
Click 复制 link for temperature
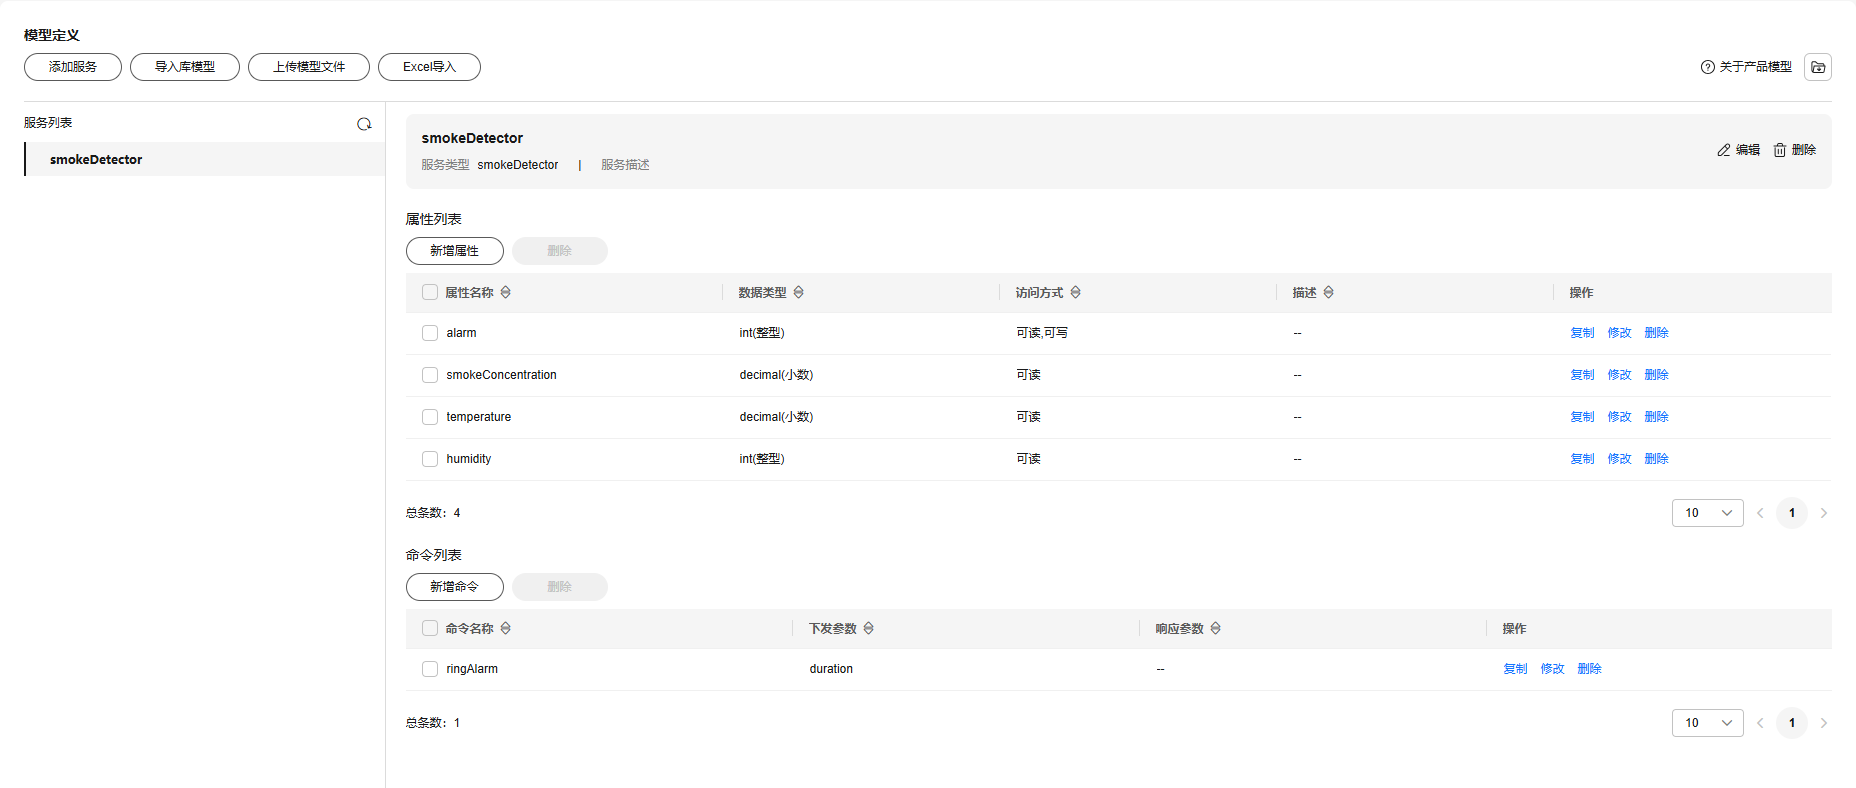click(x=1582, y=417)
